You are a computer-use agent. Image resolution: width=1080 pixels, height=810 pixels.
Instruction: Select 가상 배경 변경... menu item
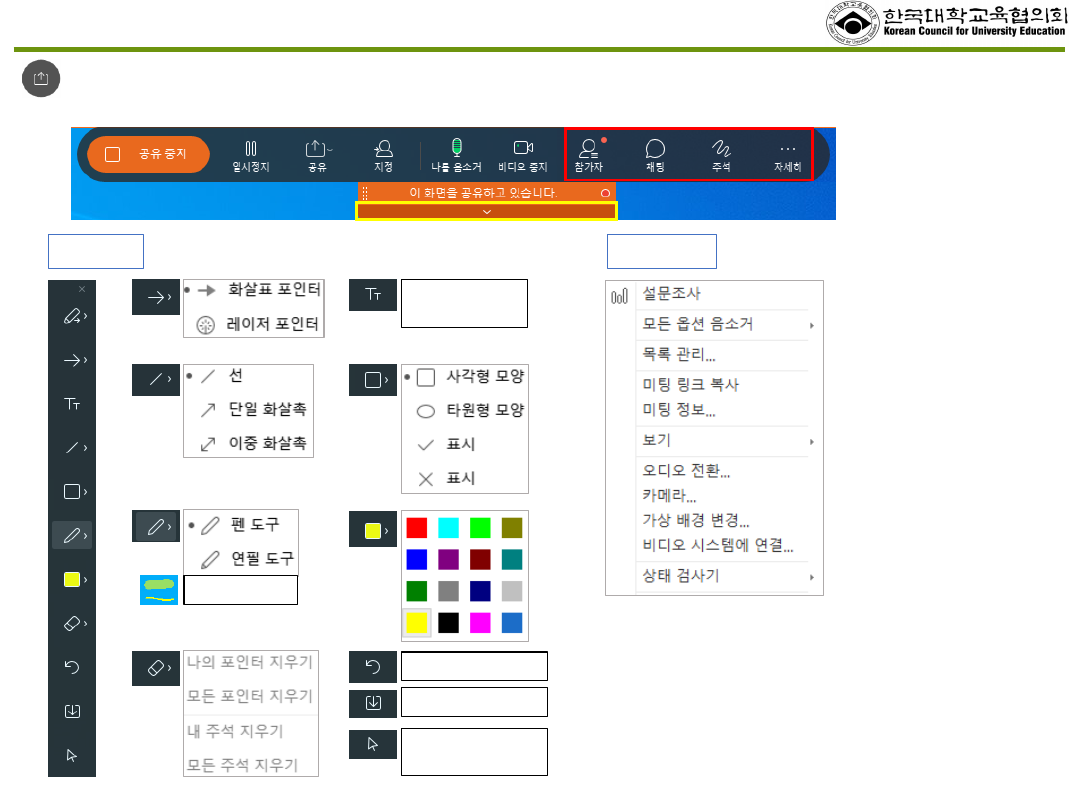pos(696,520)
